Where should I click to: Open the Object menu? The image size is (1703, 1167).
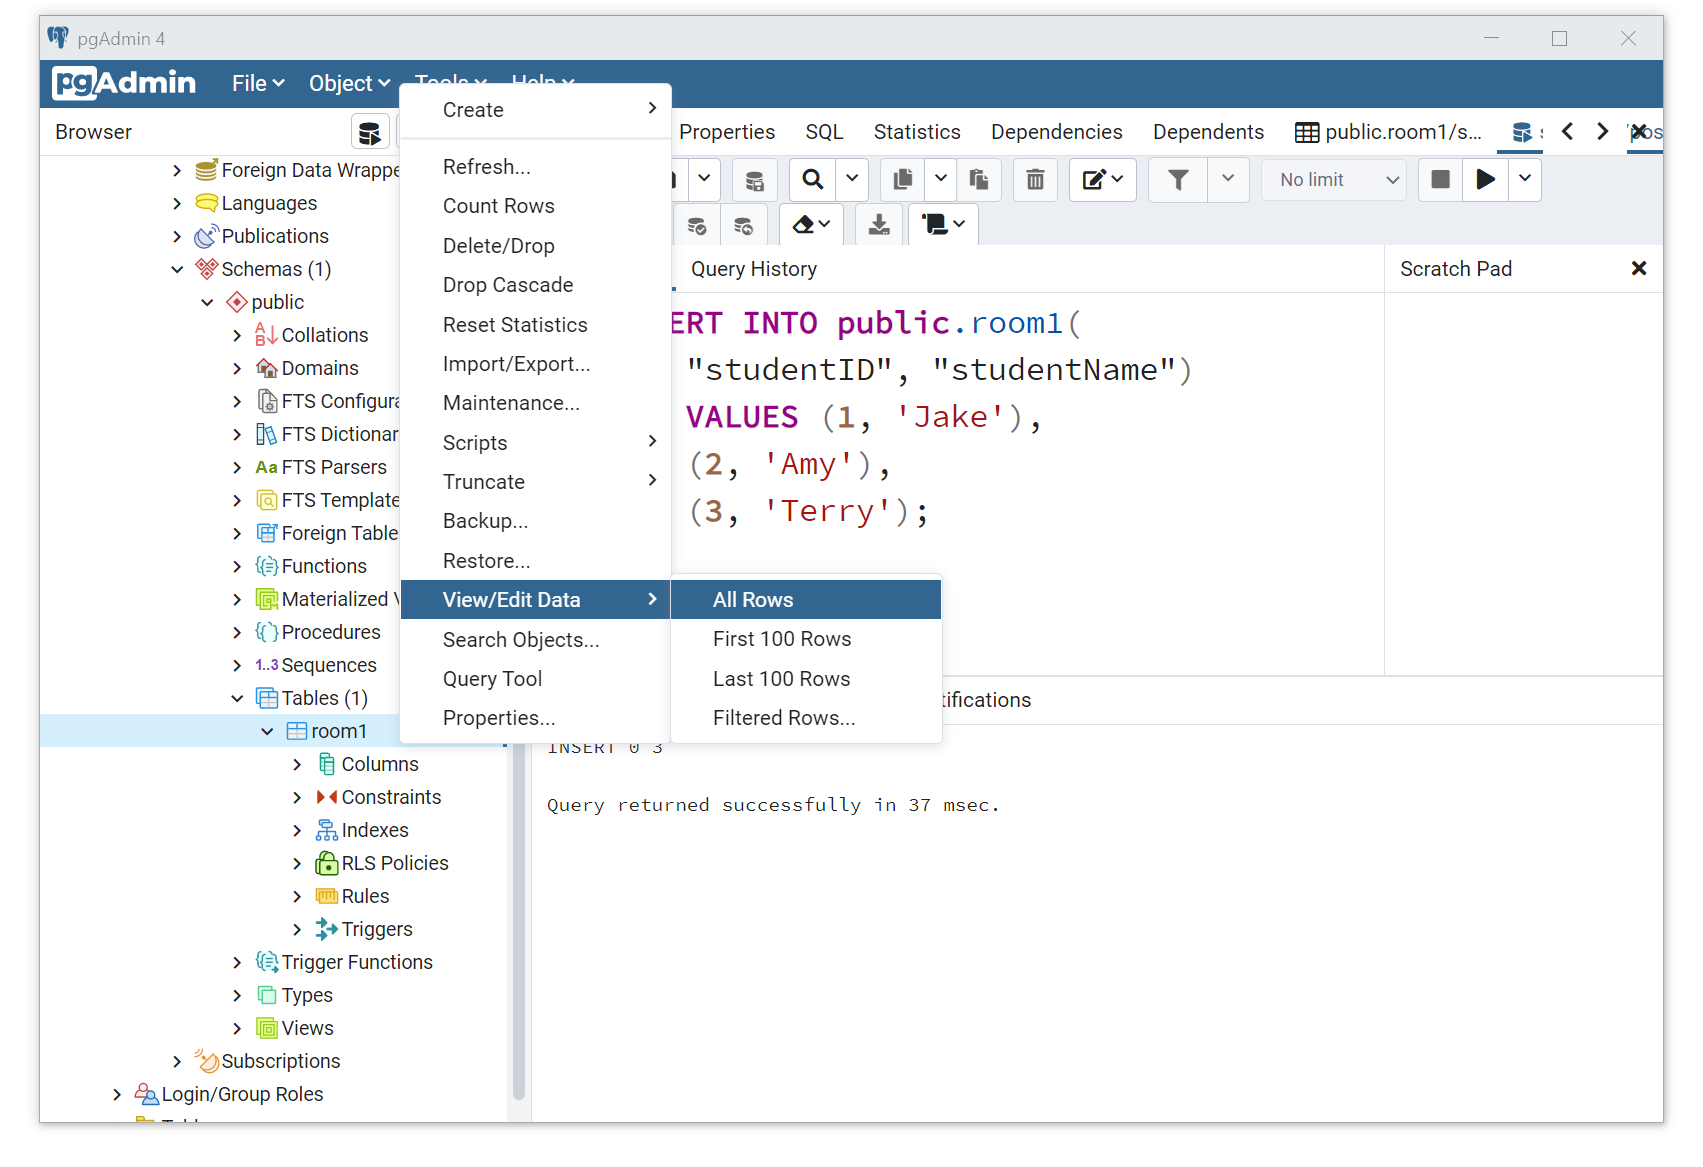[349, 84]
